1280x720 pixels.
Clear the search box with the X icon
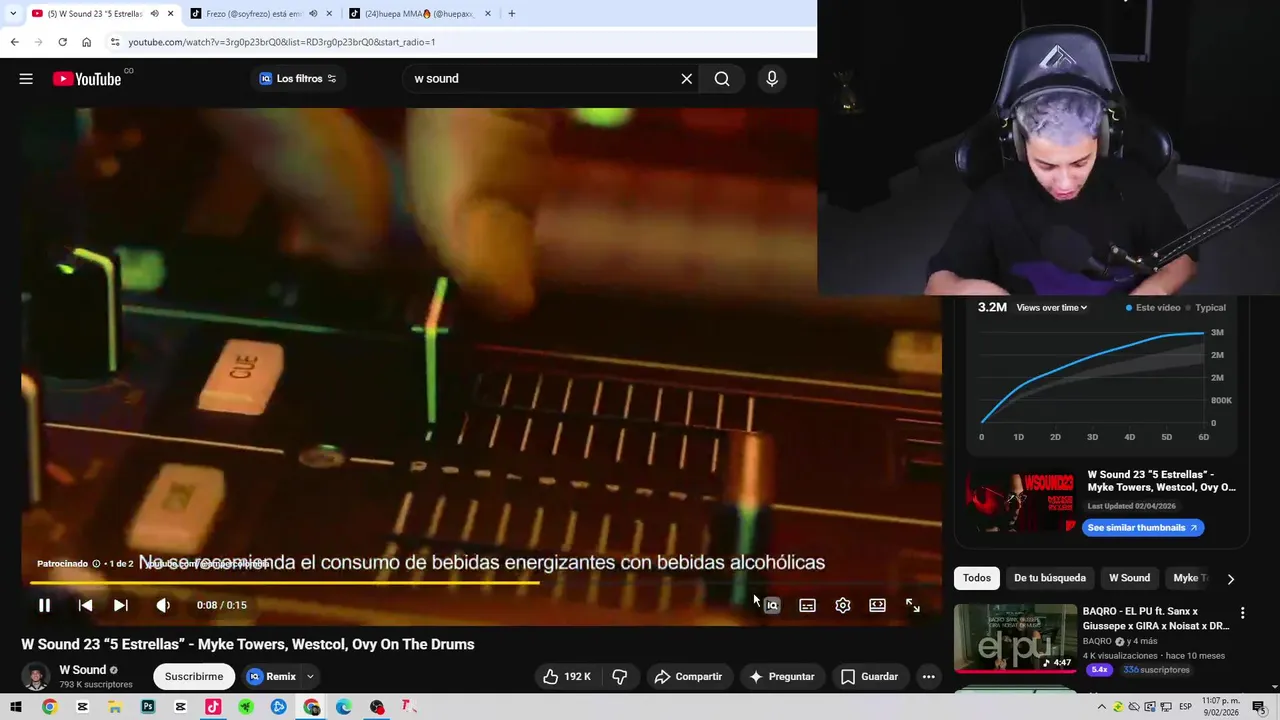coord(687,79)
